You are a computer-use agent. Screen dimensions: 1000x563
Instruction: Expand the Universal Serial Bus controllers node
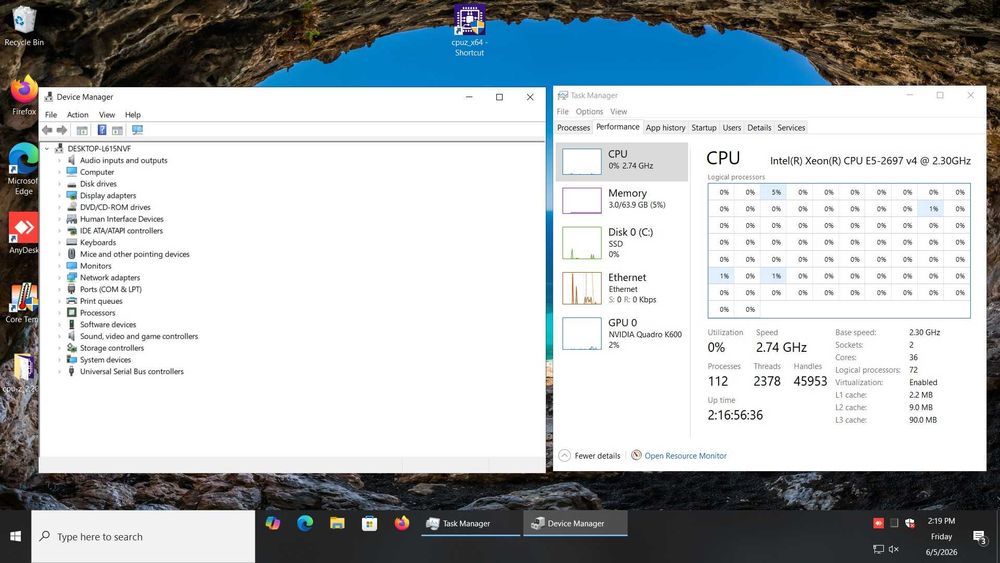(59, 372)
